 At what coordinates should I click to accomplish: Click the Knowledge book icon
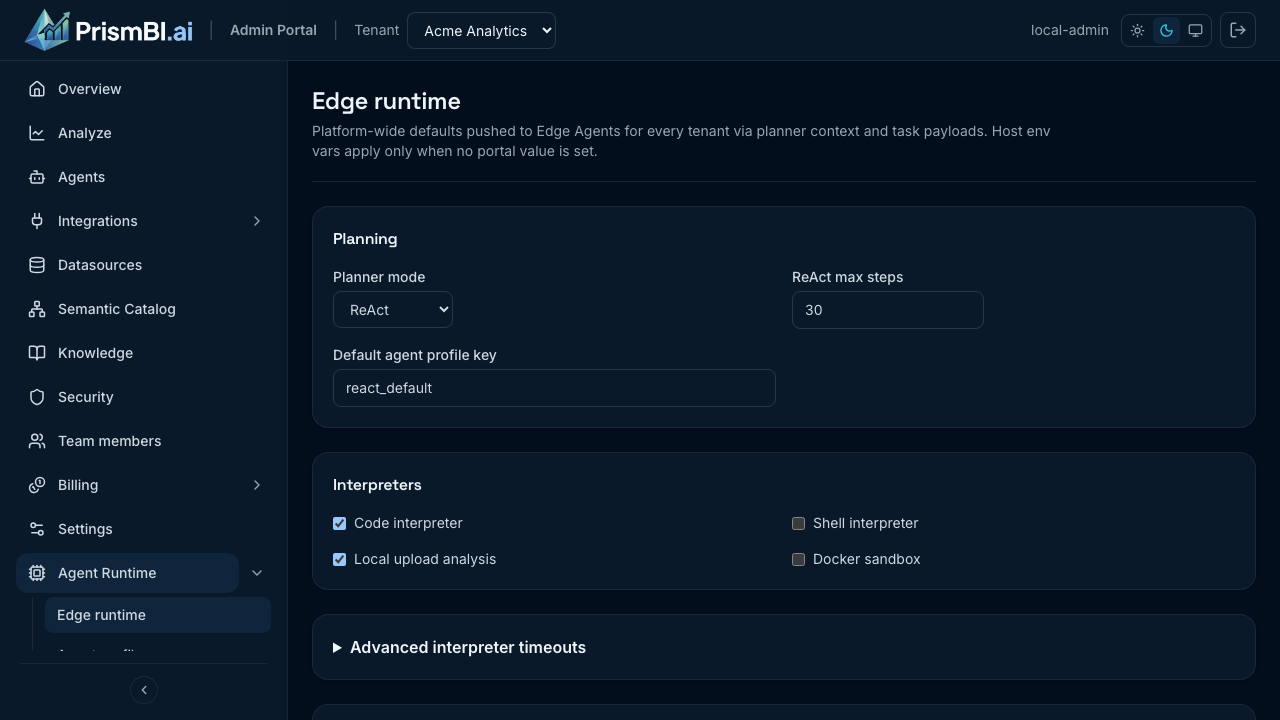click(x=37, y=353)
